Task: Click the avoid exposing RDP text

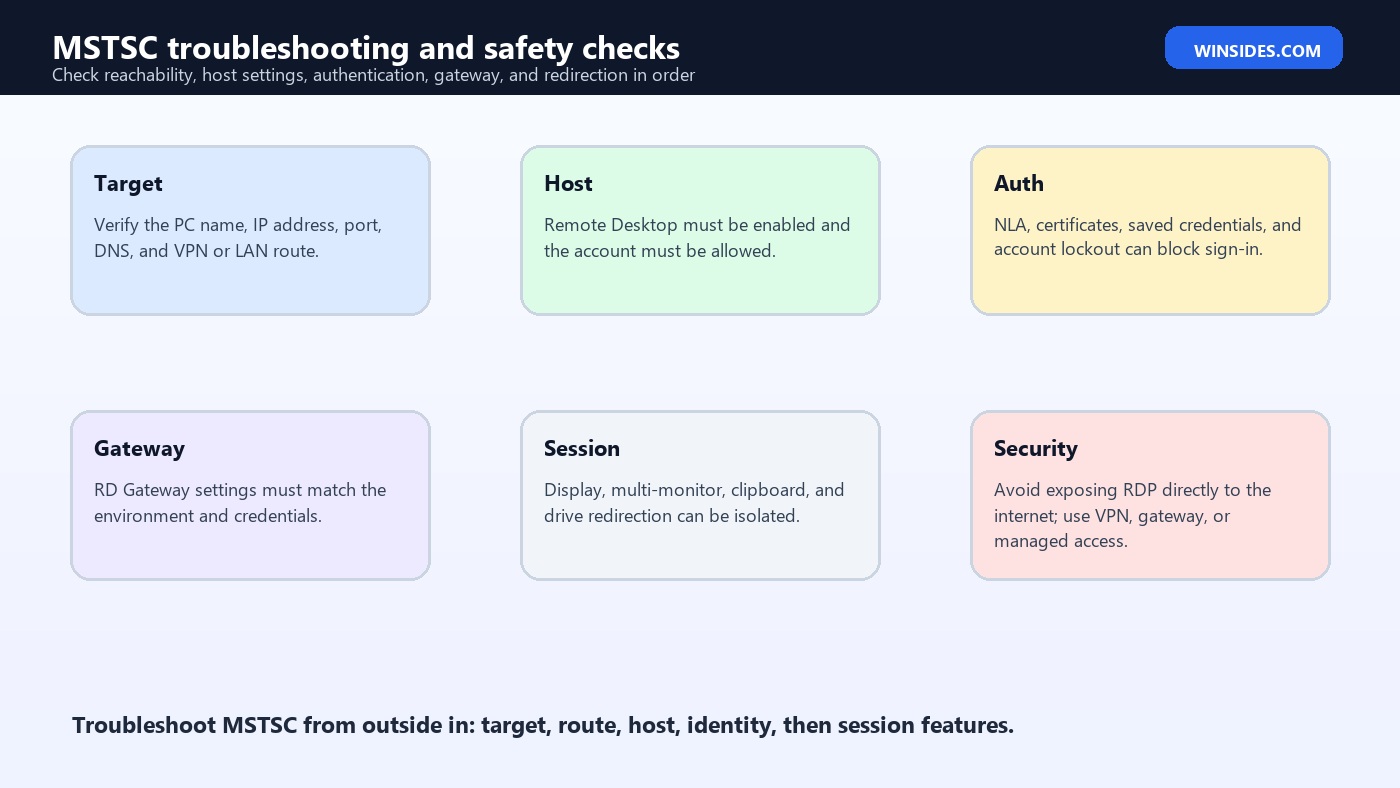Action: click(1132, 516)
